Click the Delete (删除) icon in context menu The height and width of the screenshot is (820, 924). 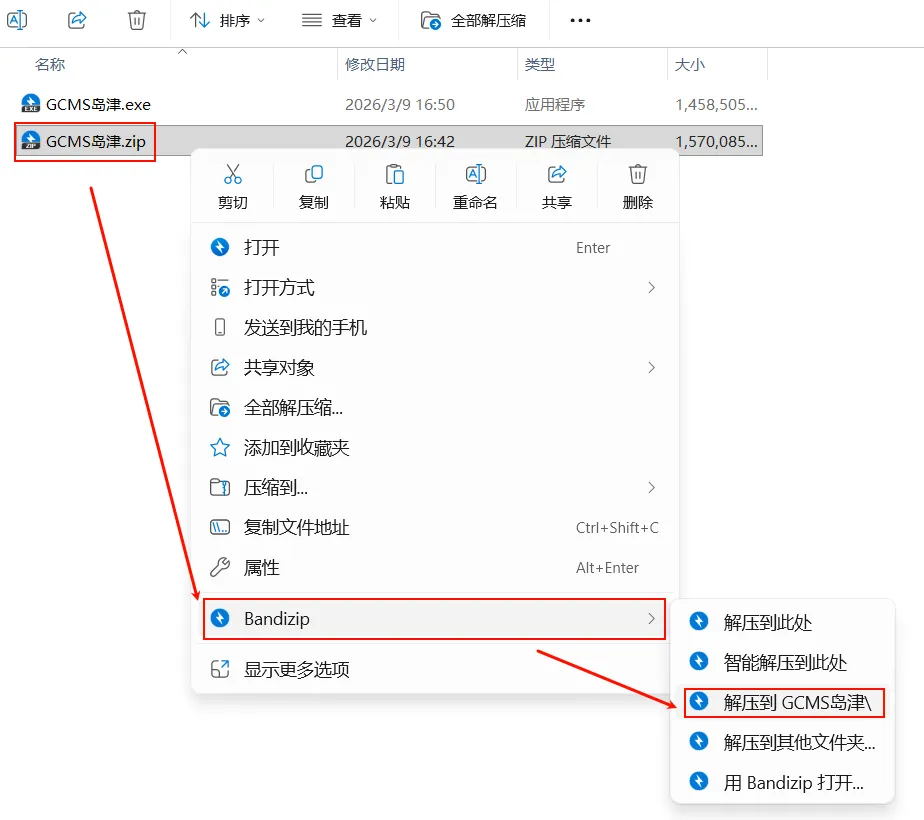(638, 175)
